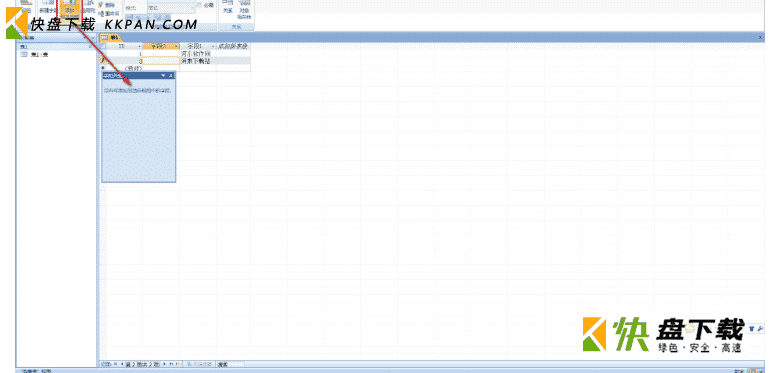The width and height of the screenshot is (777, 373).
Task: Go to next record in navigation bar
Action: [x=165, y=364]
